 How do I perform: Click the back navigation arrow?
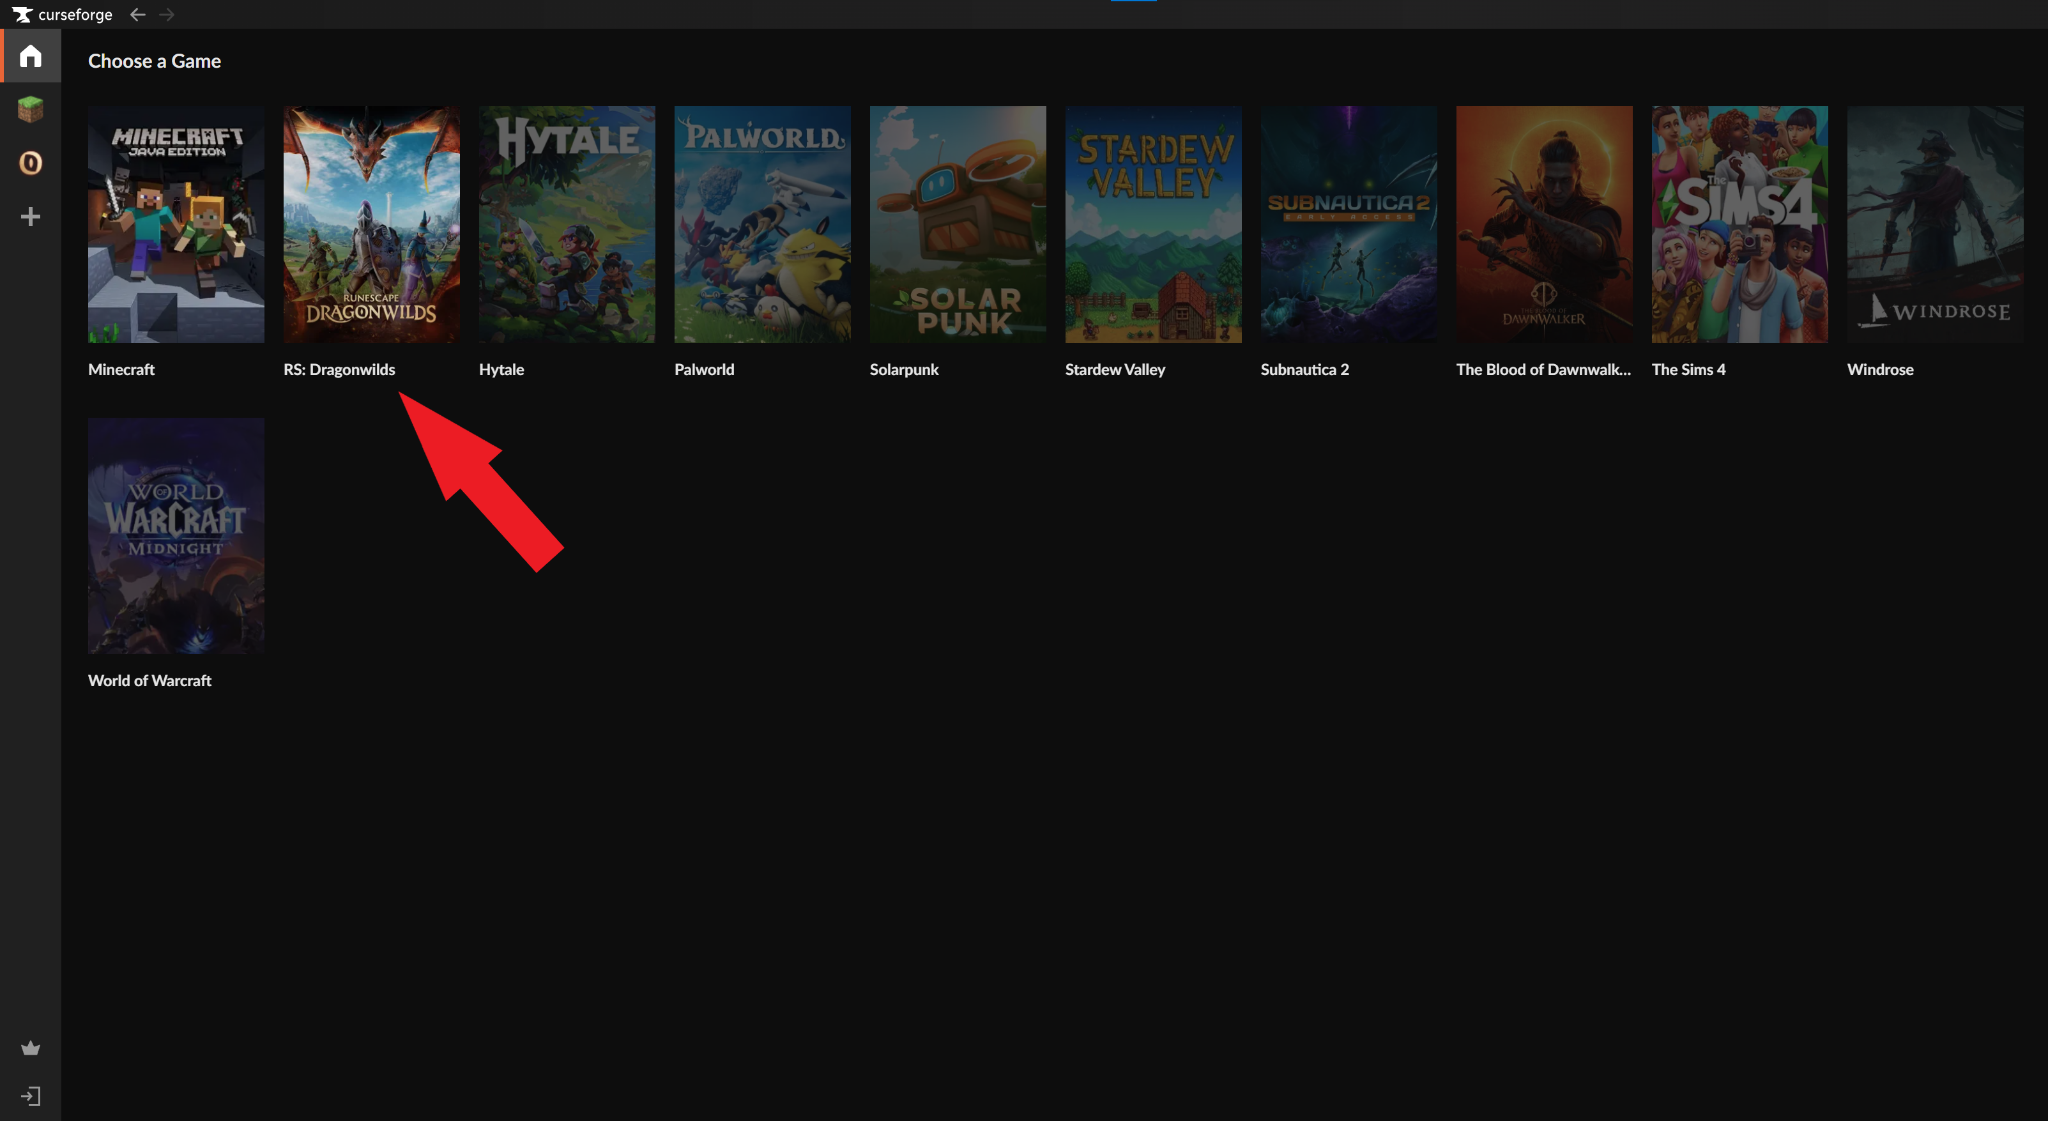138,14
